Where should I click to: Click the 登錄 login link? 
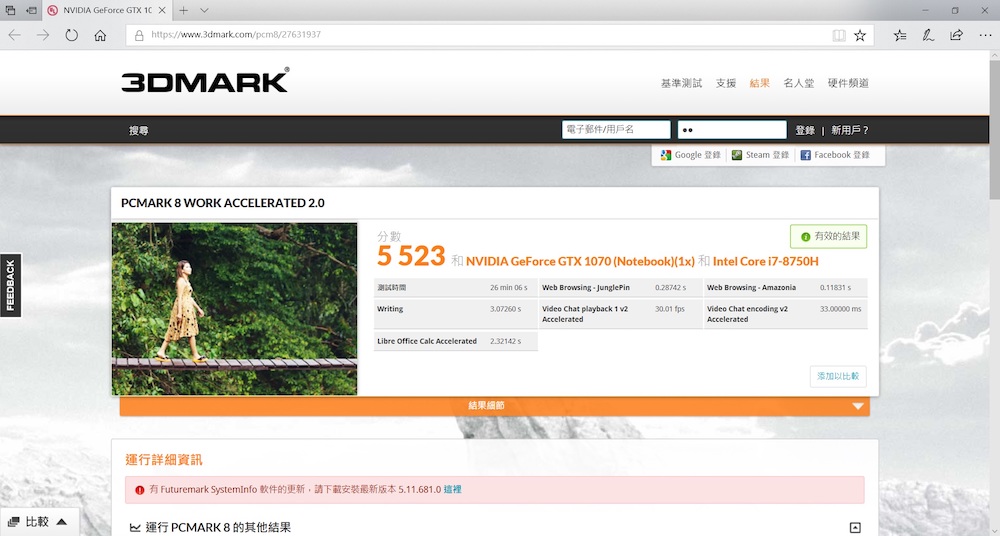pyautogui.click(x=805, y=130)
